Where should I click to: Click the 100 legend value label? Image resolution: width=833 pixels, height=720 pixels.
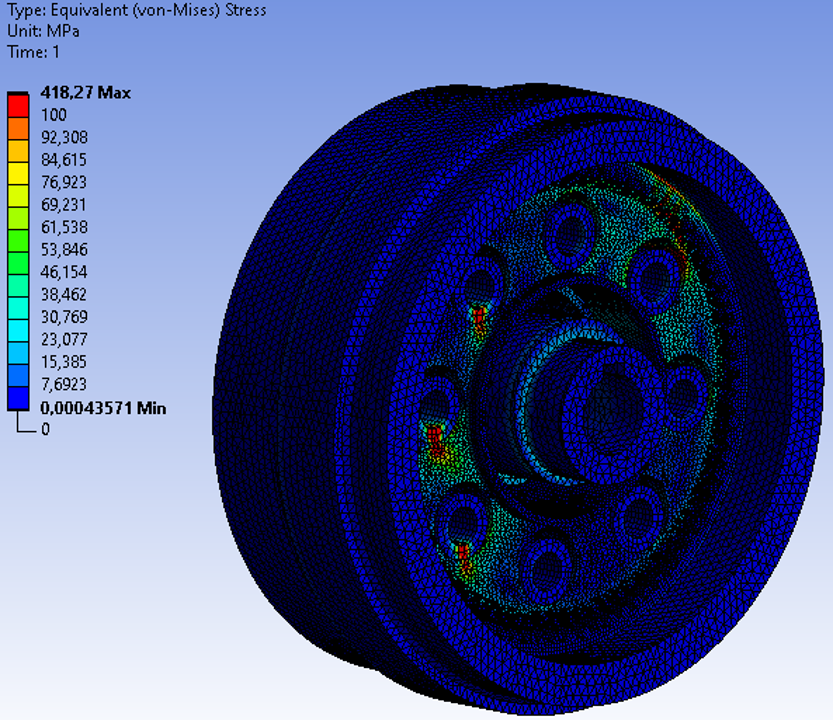(x=53, y=115)
